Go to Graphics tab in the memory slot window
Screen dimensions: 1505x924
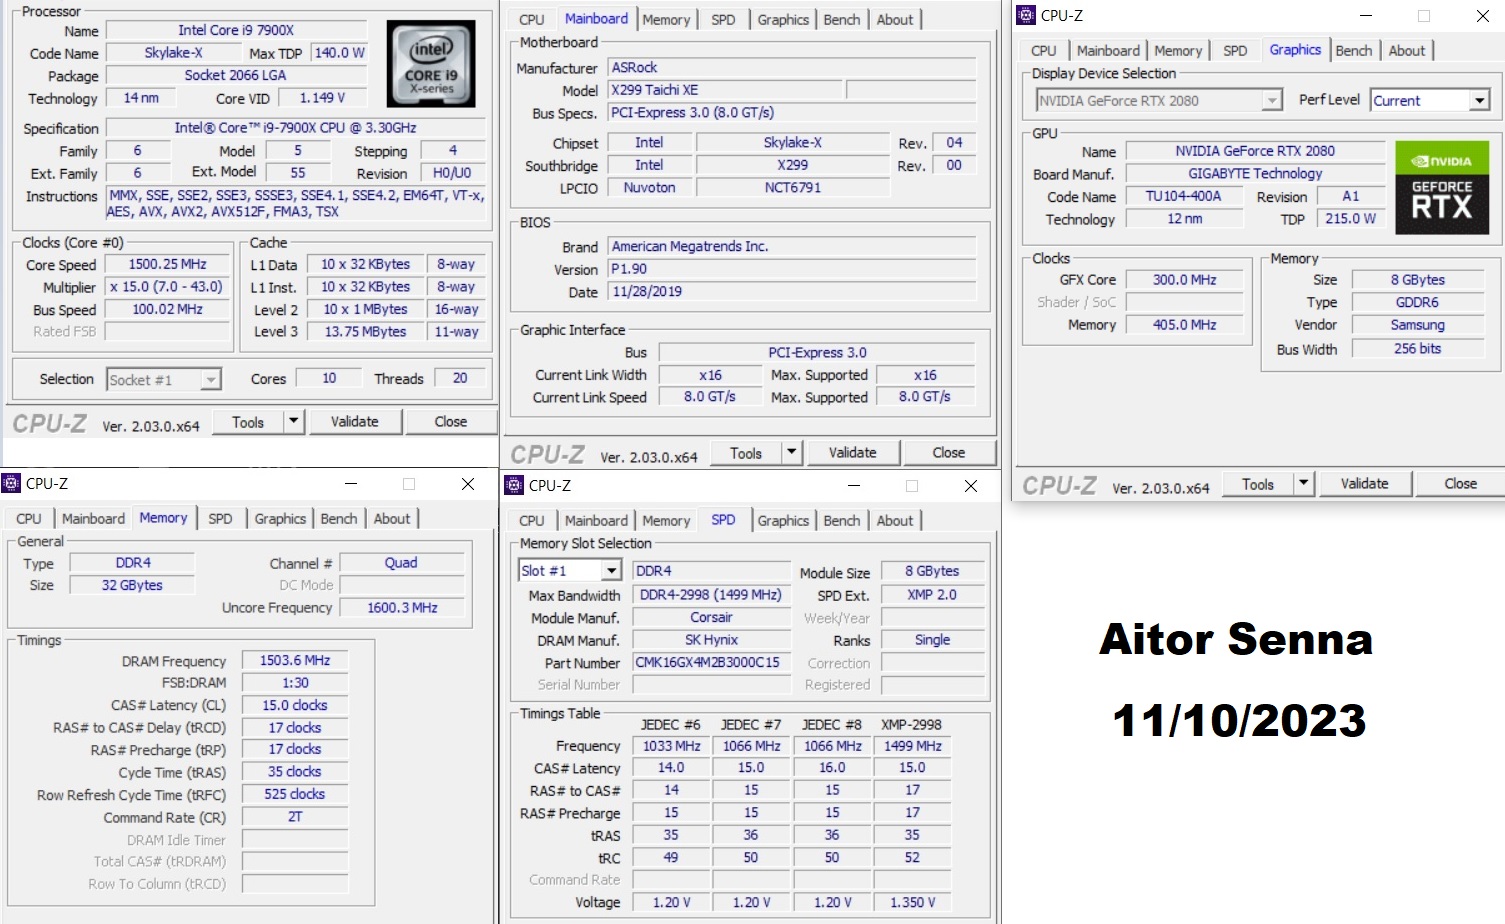783,521
